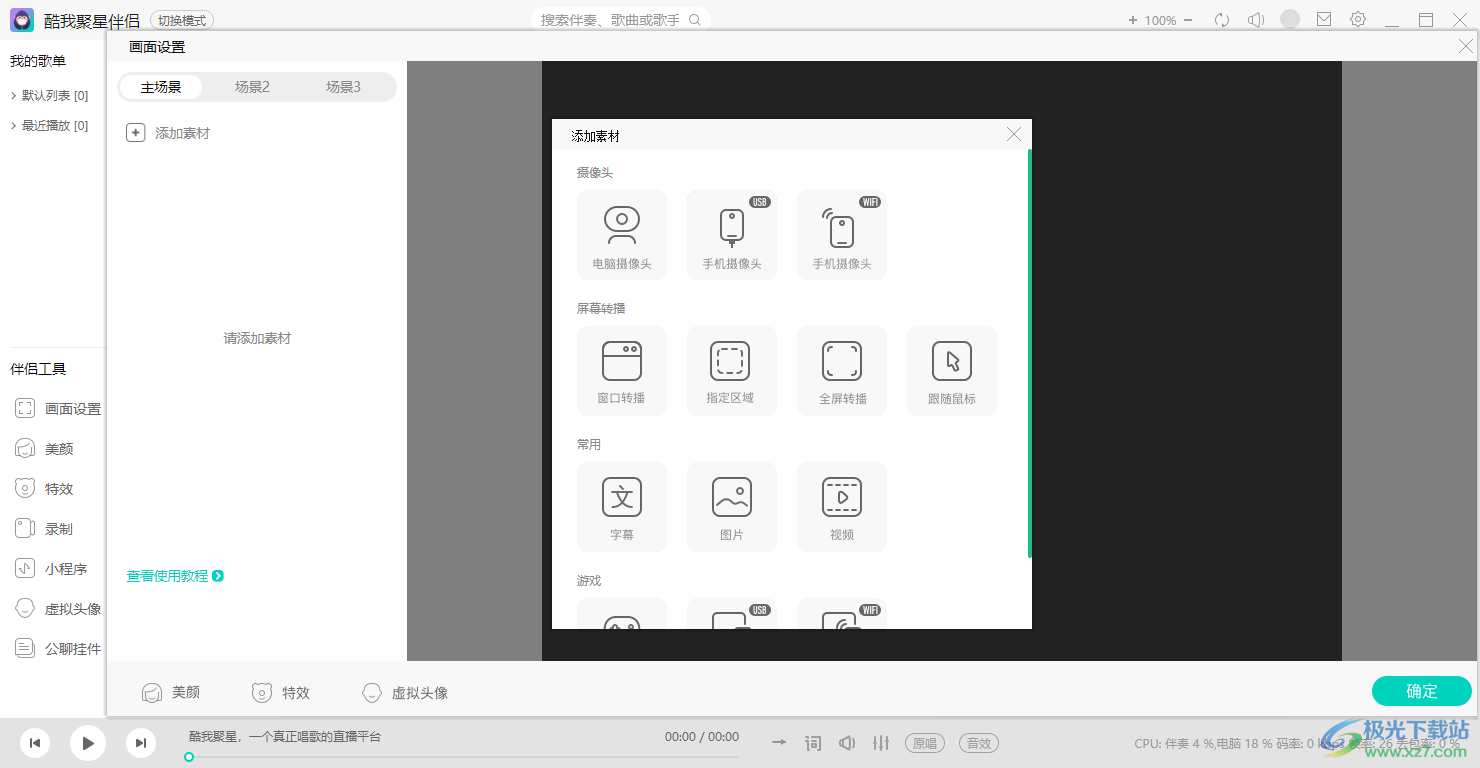Toggle the play order arrow icon
1480x768 pixels.
tap(779, 743)
